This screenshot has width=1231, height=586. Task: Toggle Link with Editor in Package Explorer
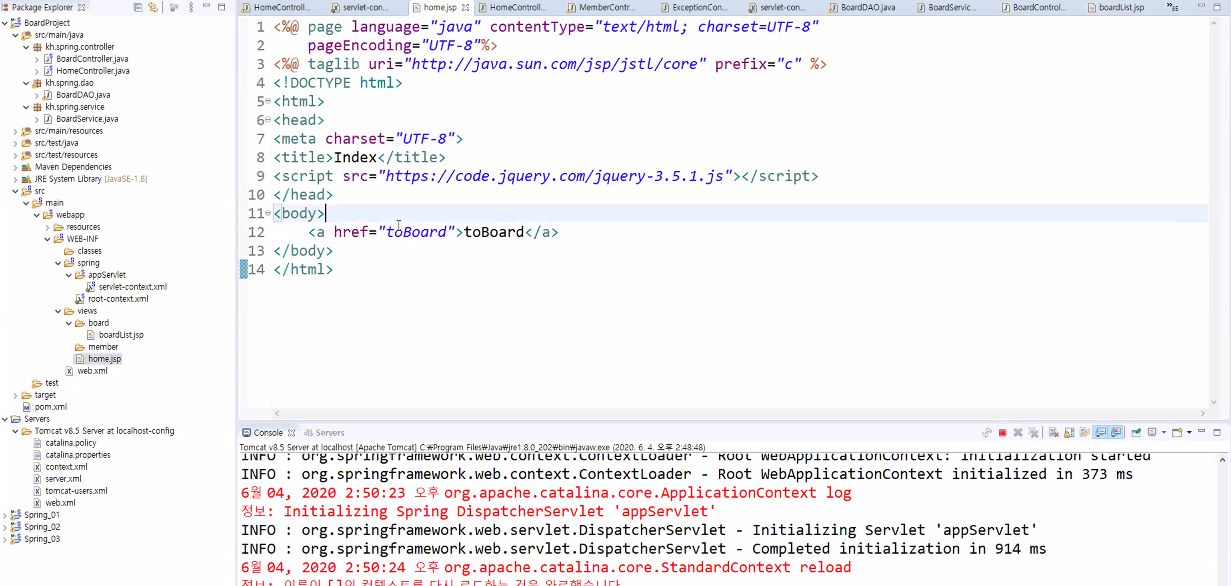tap(153, 7)
